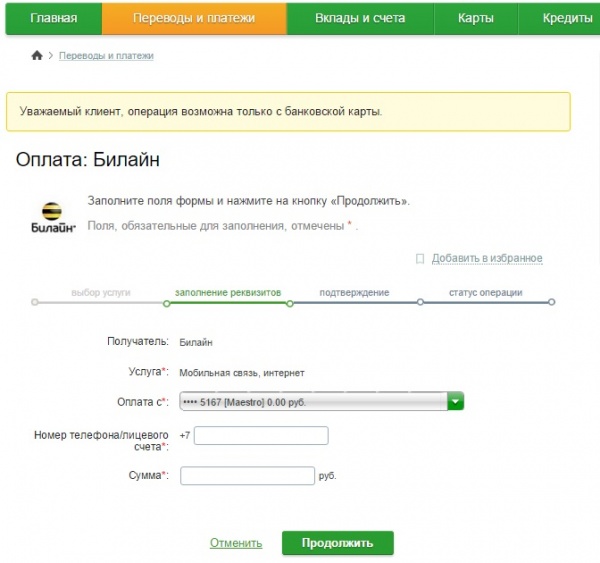The width and height of the screenshot is (600, 563).
Task: Focus the phone number input field
Action: pos(261,436)
